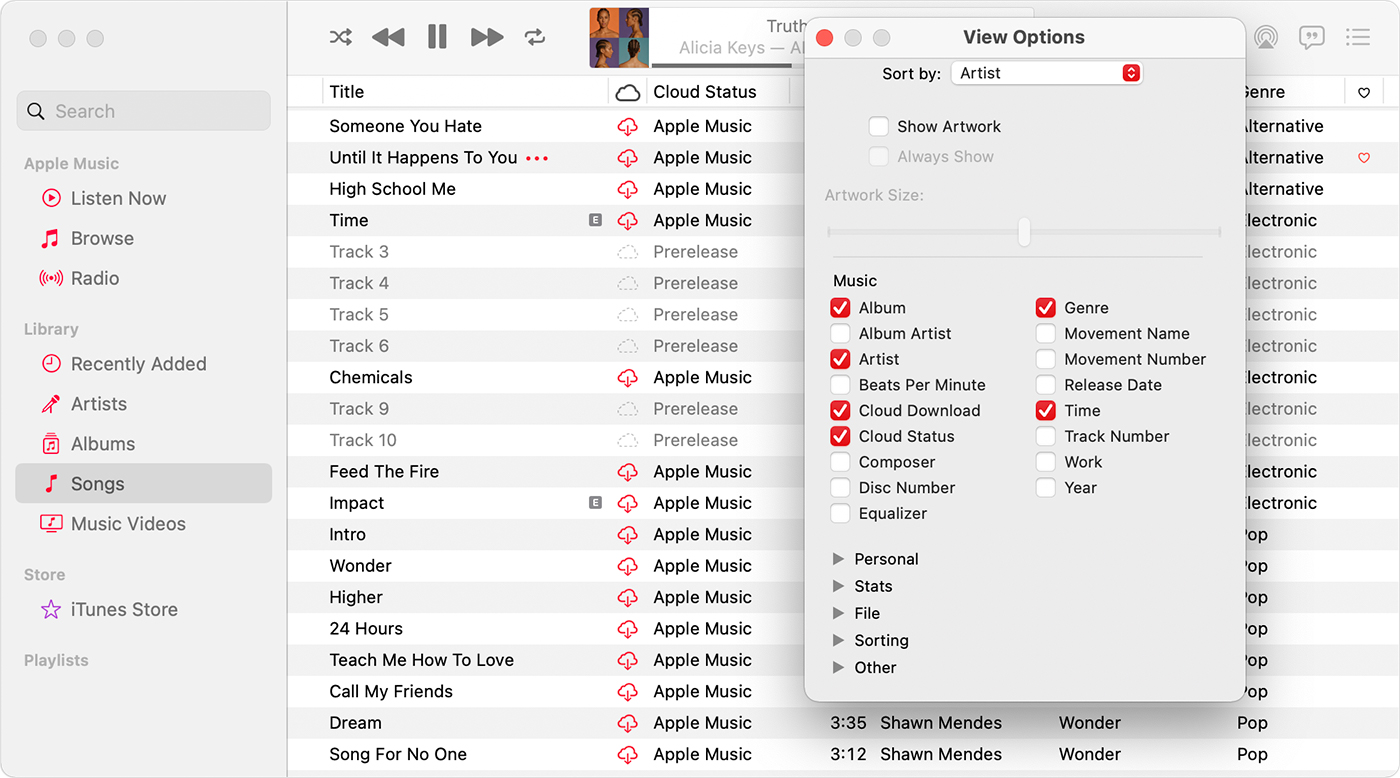Uncheck the Artist column checkbox
Viewport: 1400px width, 778px height.
(x=840, y=359)
